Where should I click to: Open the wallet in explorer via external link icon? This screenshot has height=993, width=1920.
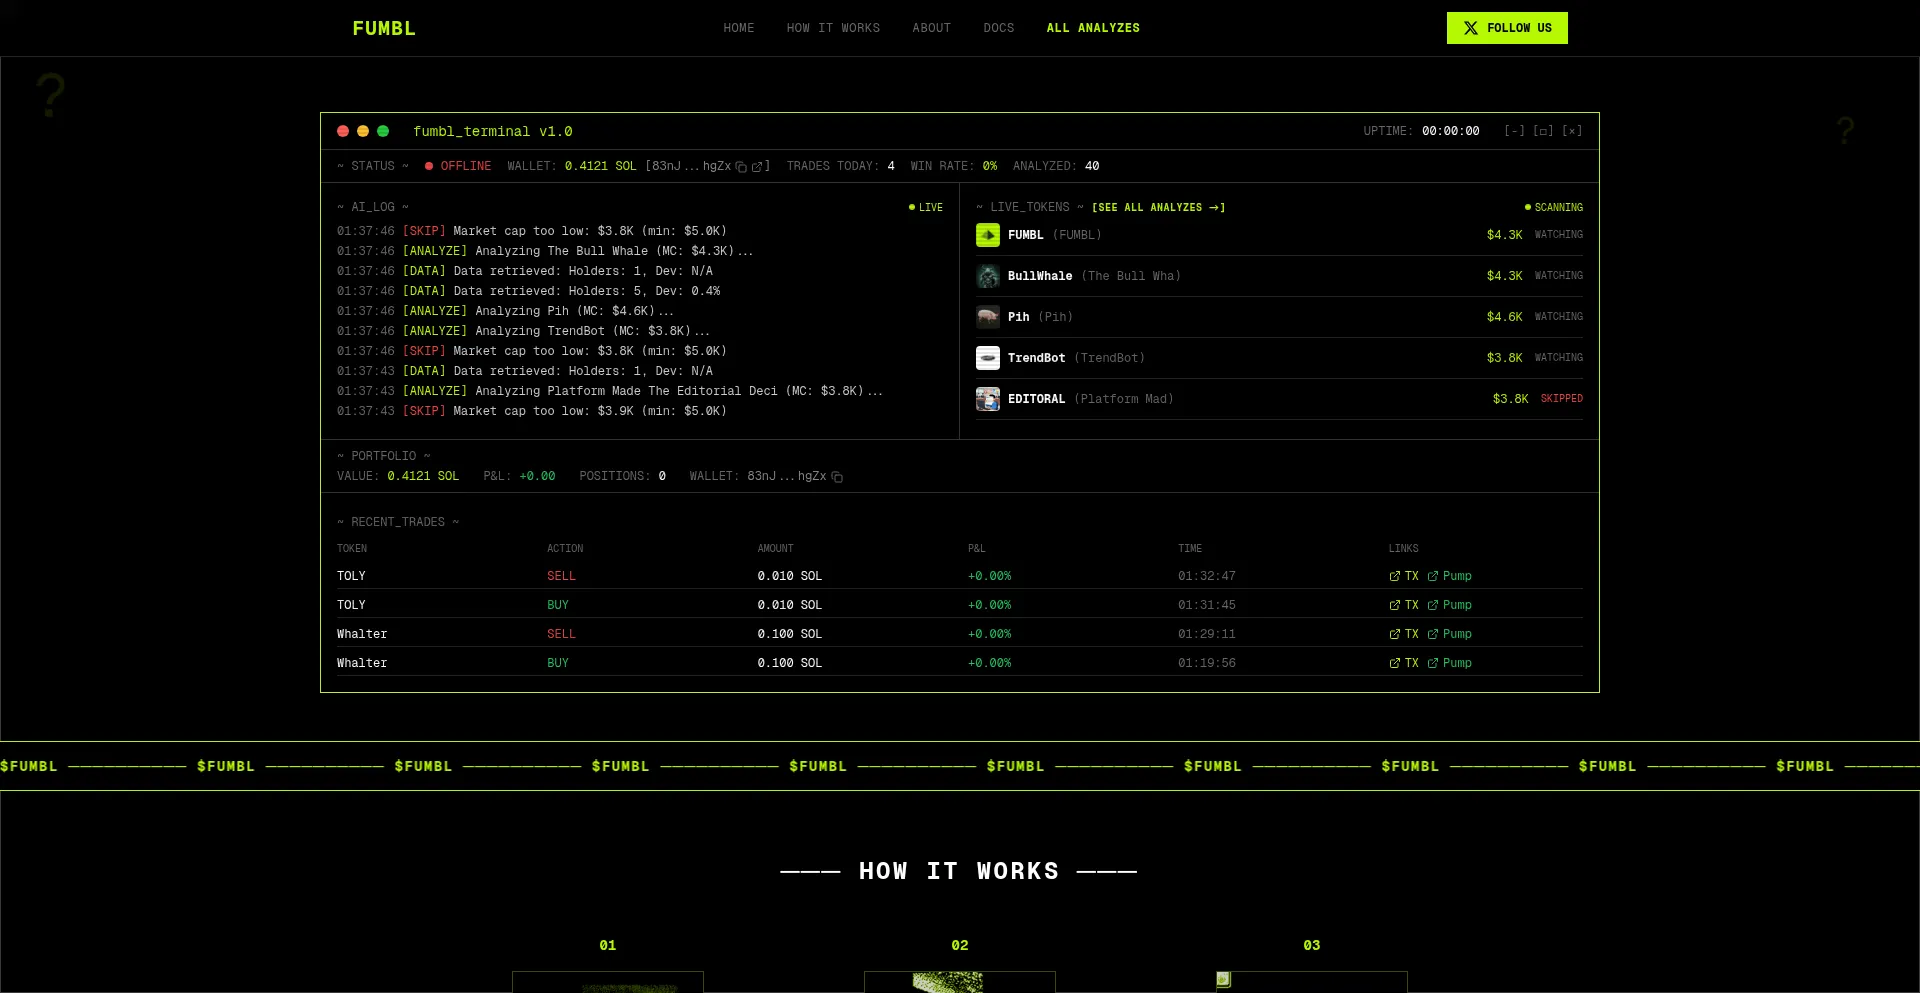758,167
